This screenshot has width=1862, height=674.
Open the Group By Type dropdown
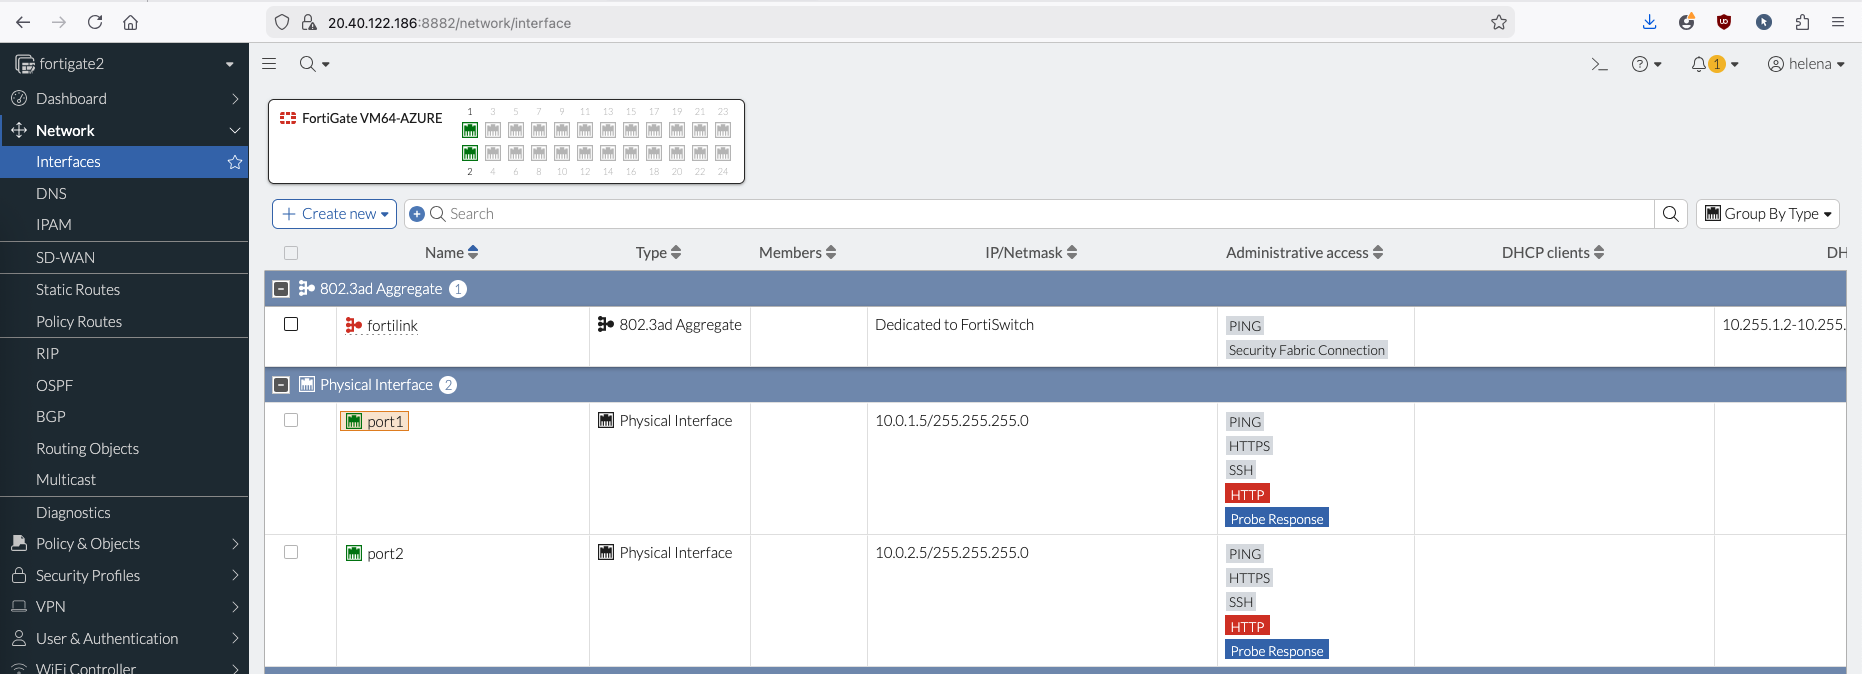(x=1767, y=214)
